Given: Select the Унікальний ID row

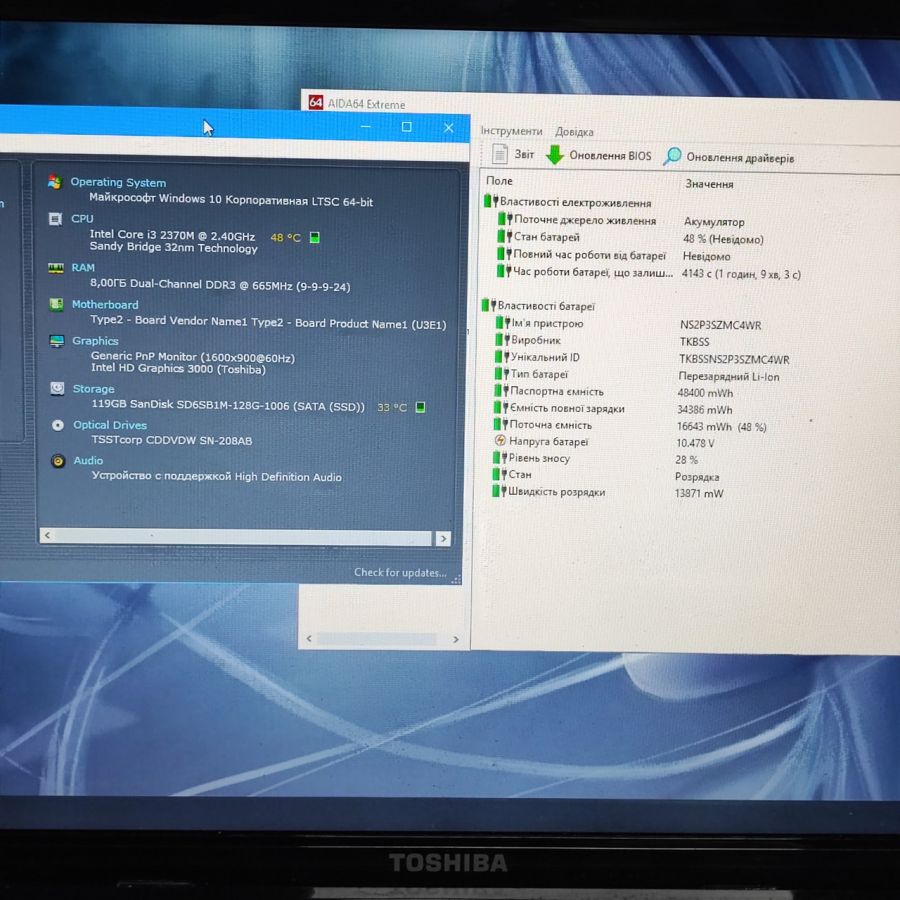Looking at the screenshot, I should click(x=642, y=358).
